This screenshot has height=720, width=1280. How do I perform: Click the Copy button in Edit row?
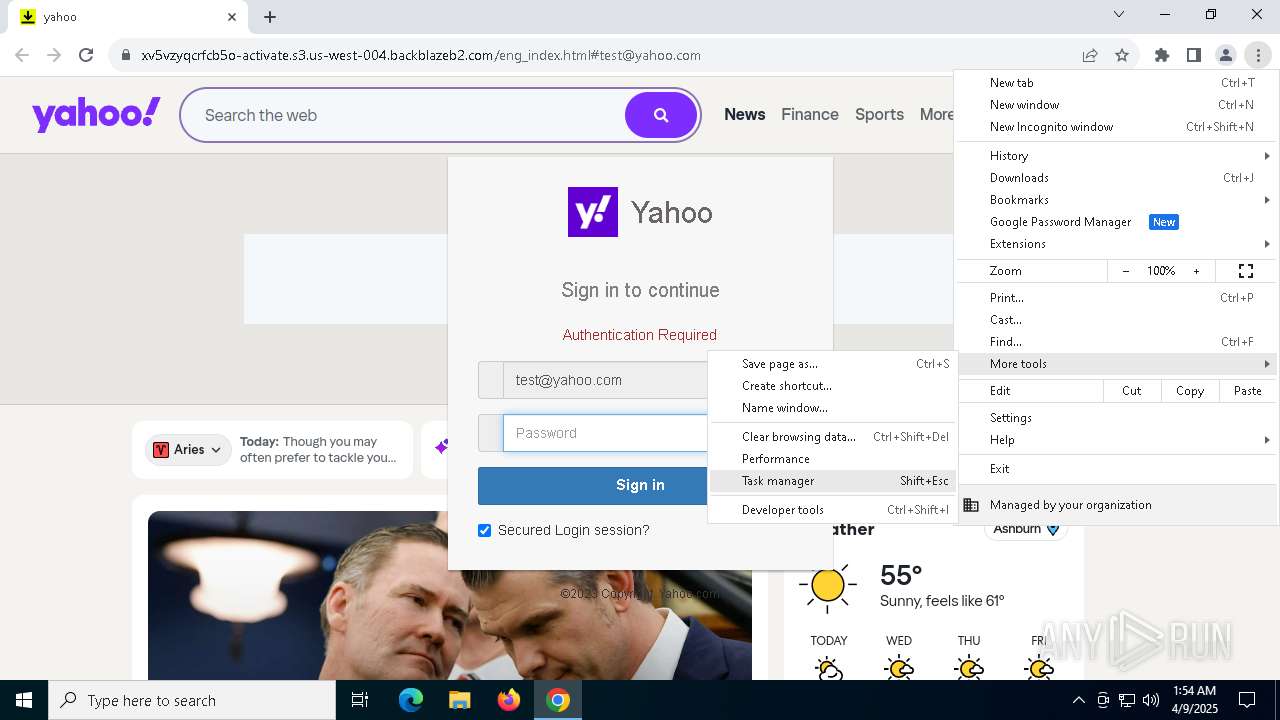(x=1190, y=391)
